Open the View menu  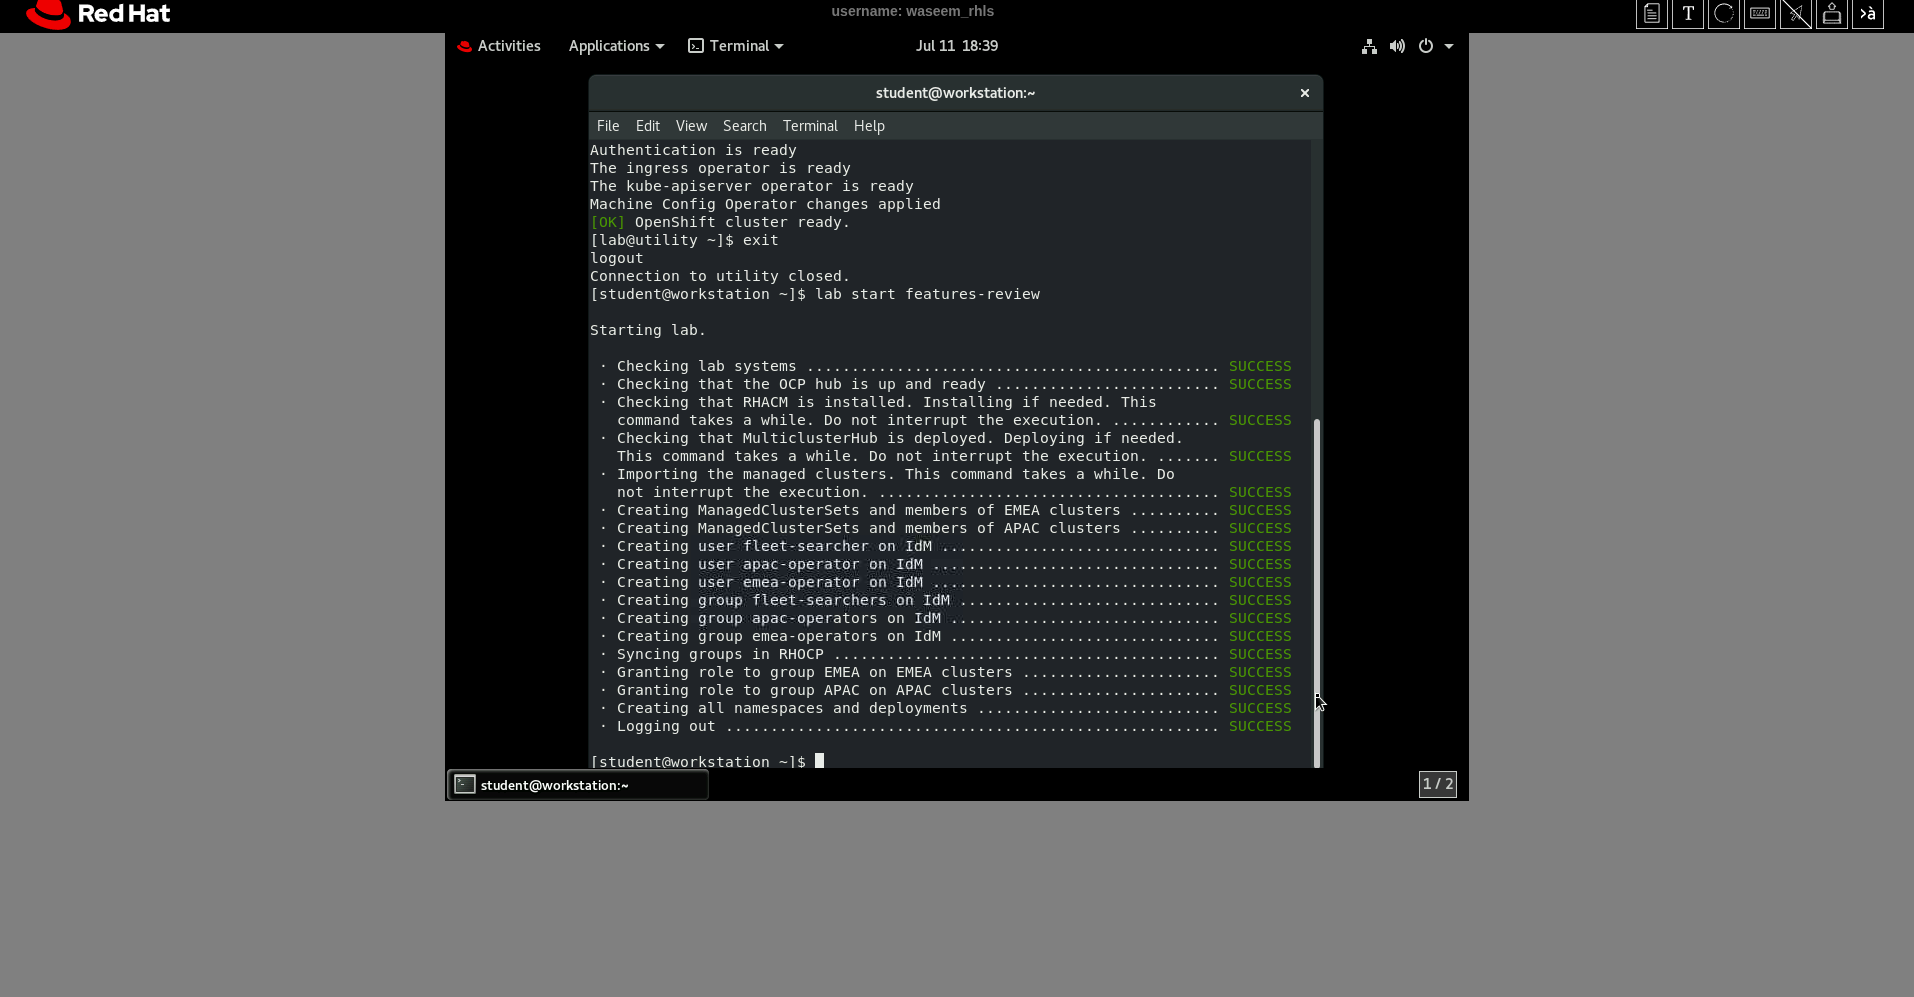(x=691, y=126)
